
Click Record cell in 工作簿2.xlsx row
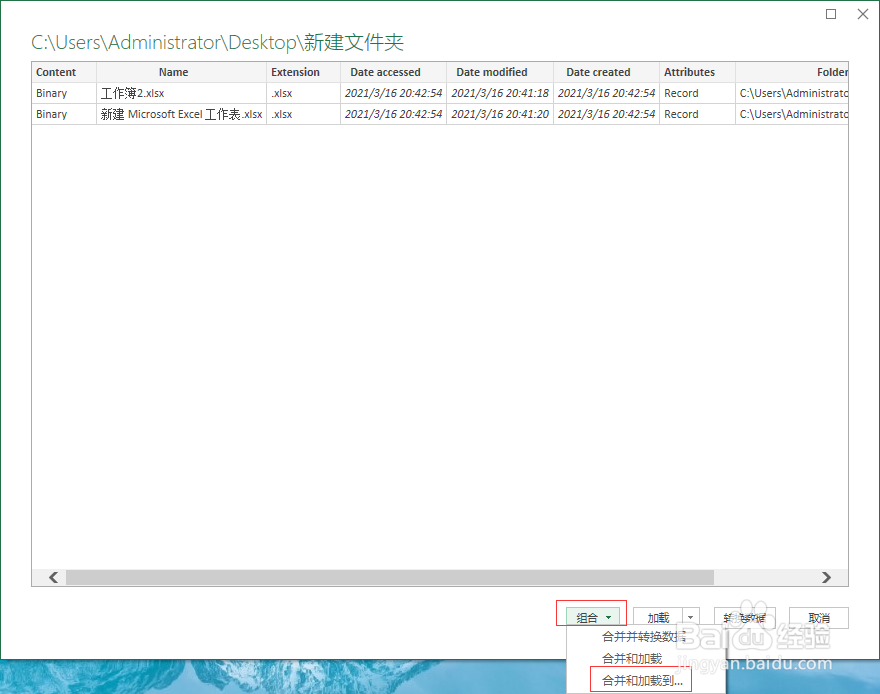point(697,93)
